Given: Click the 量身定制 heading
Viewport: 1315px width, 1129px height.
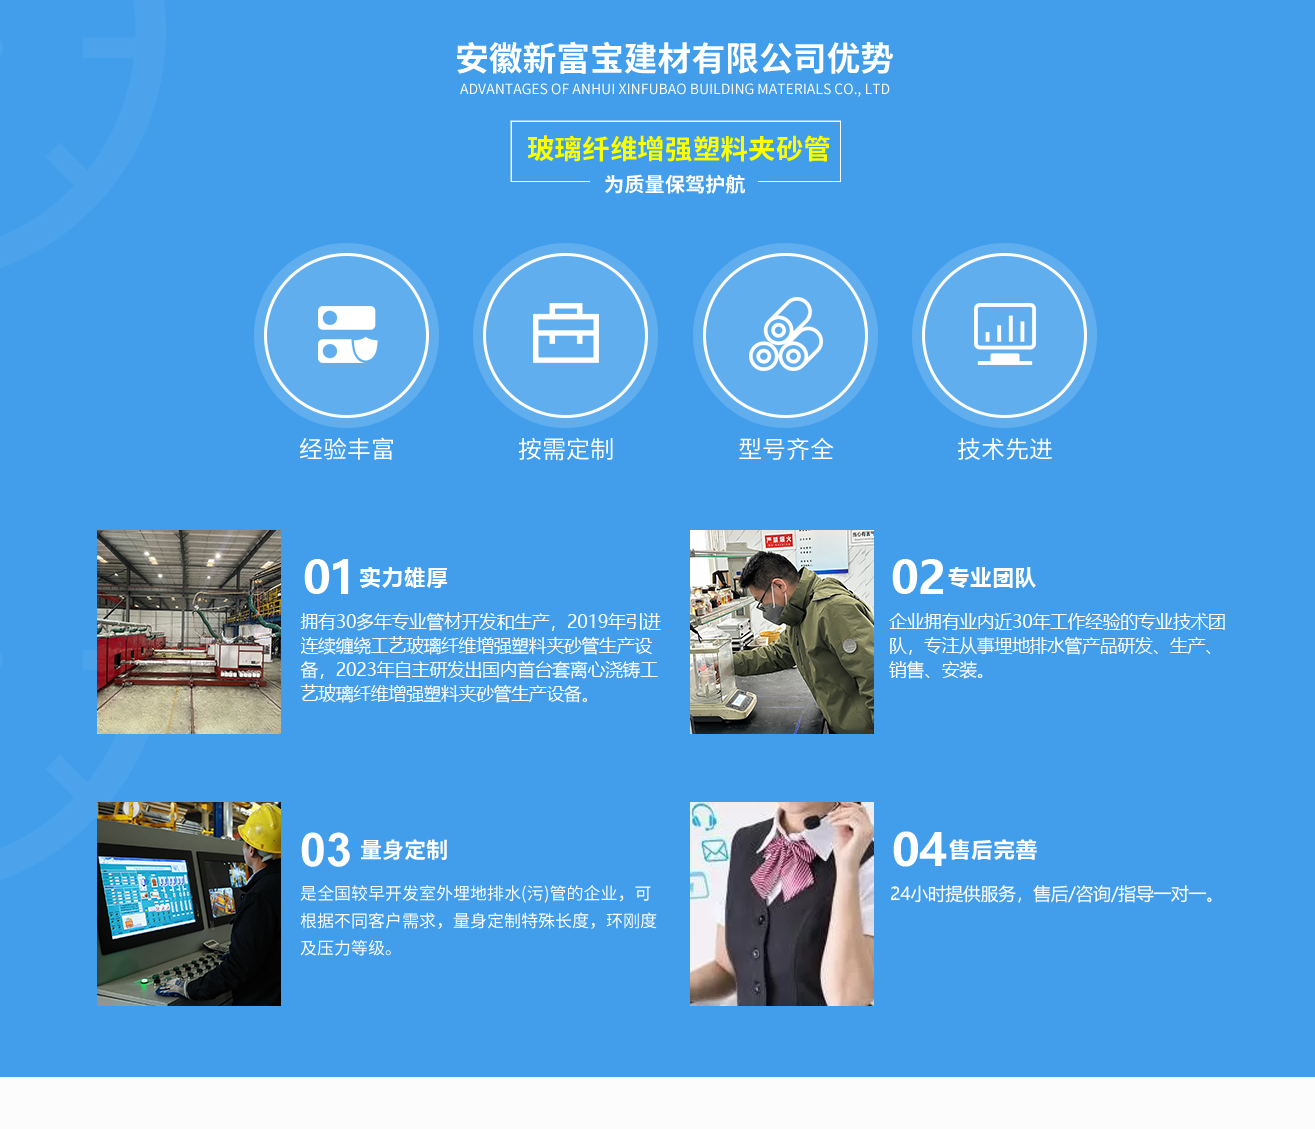Looking at the screenshot, I should pyautogui.click(x=404, y=850).
